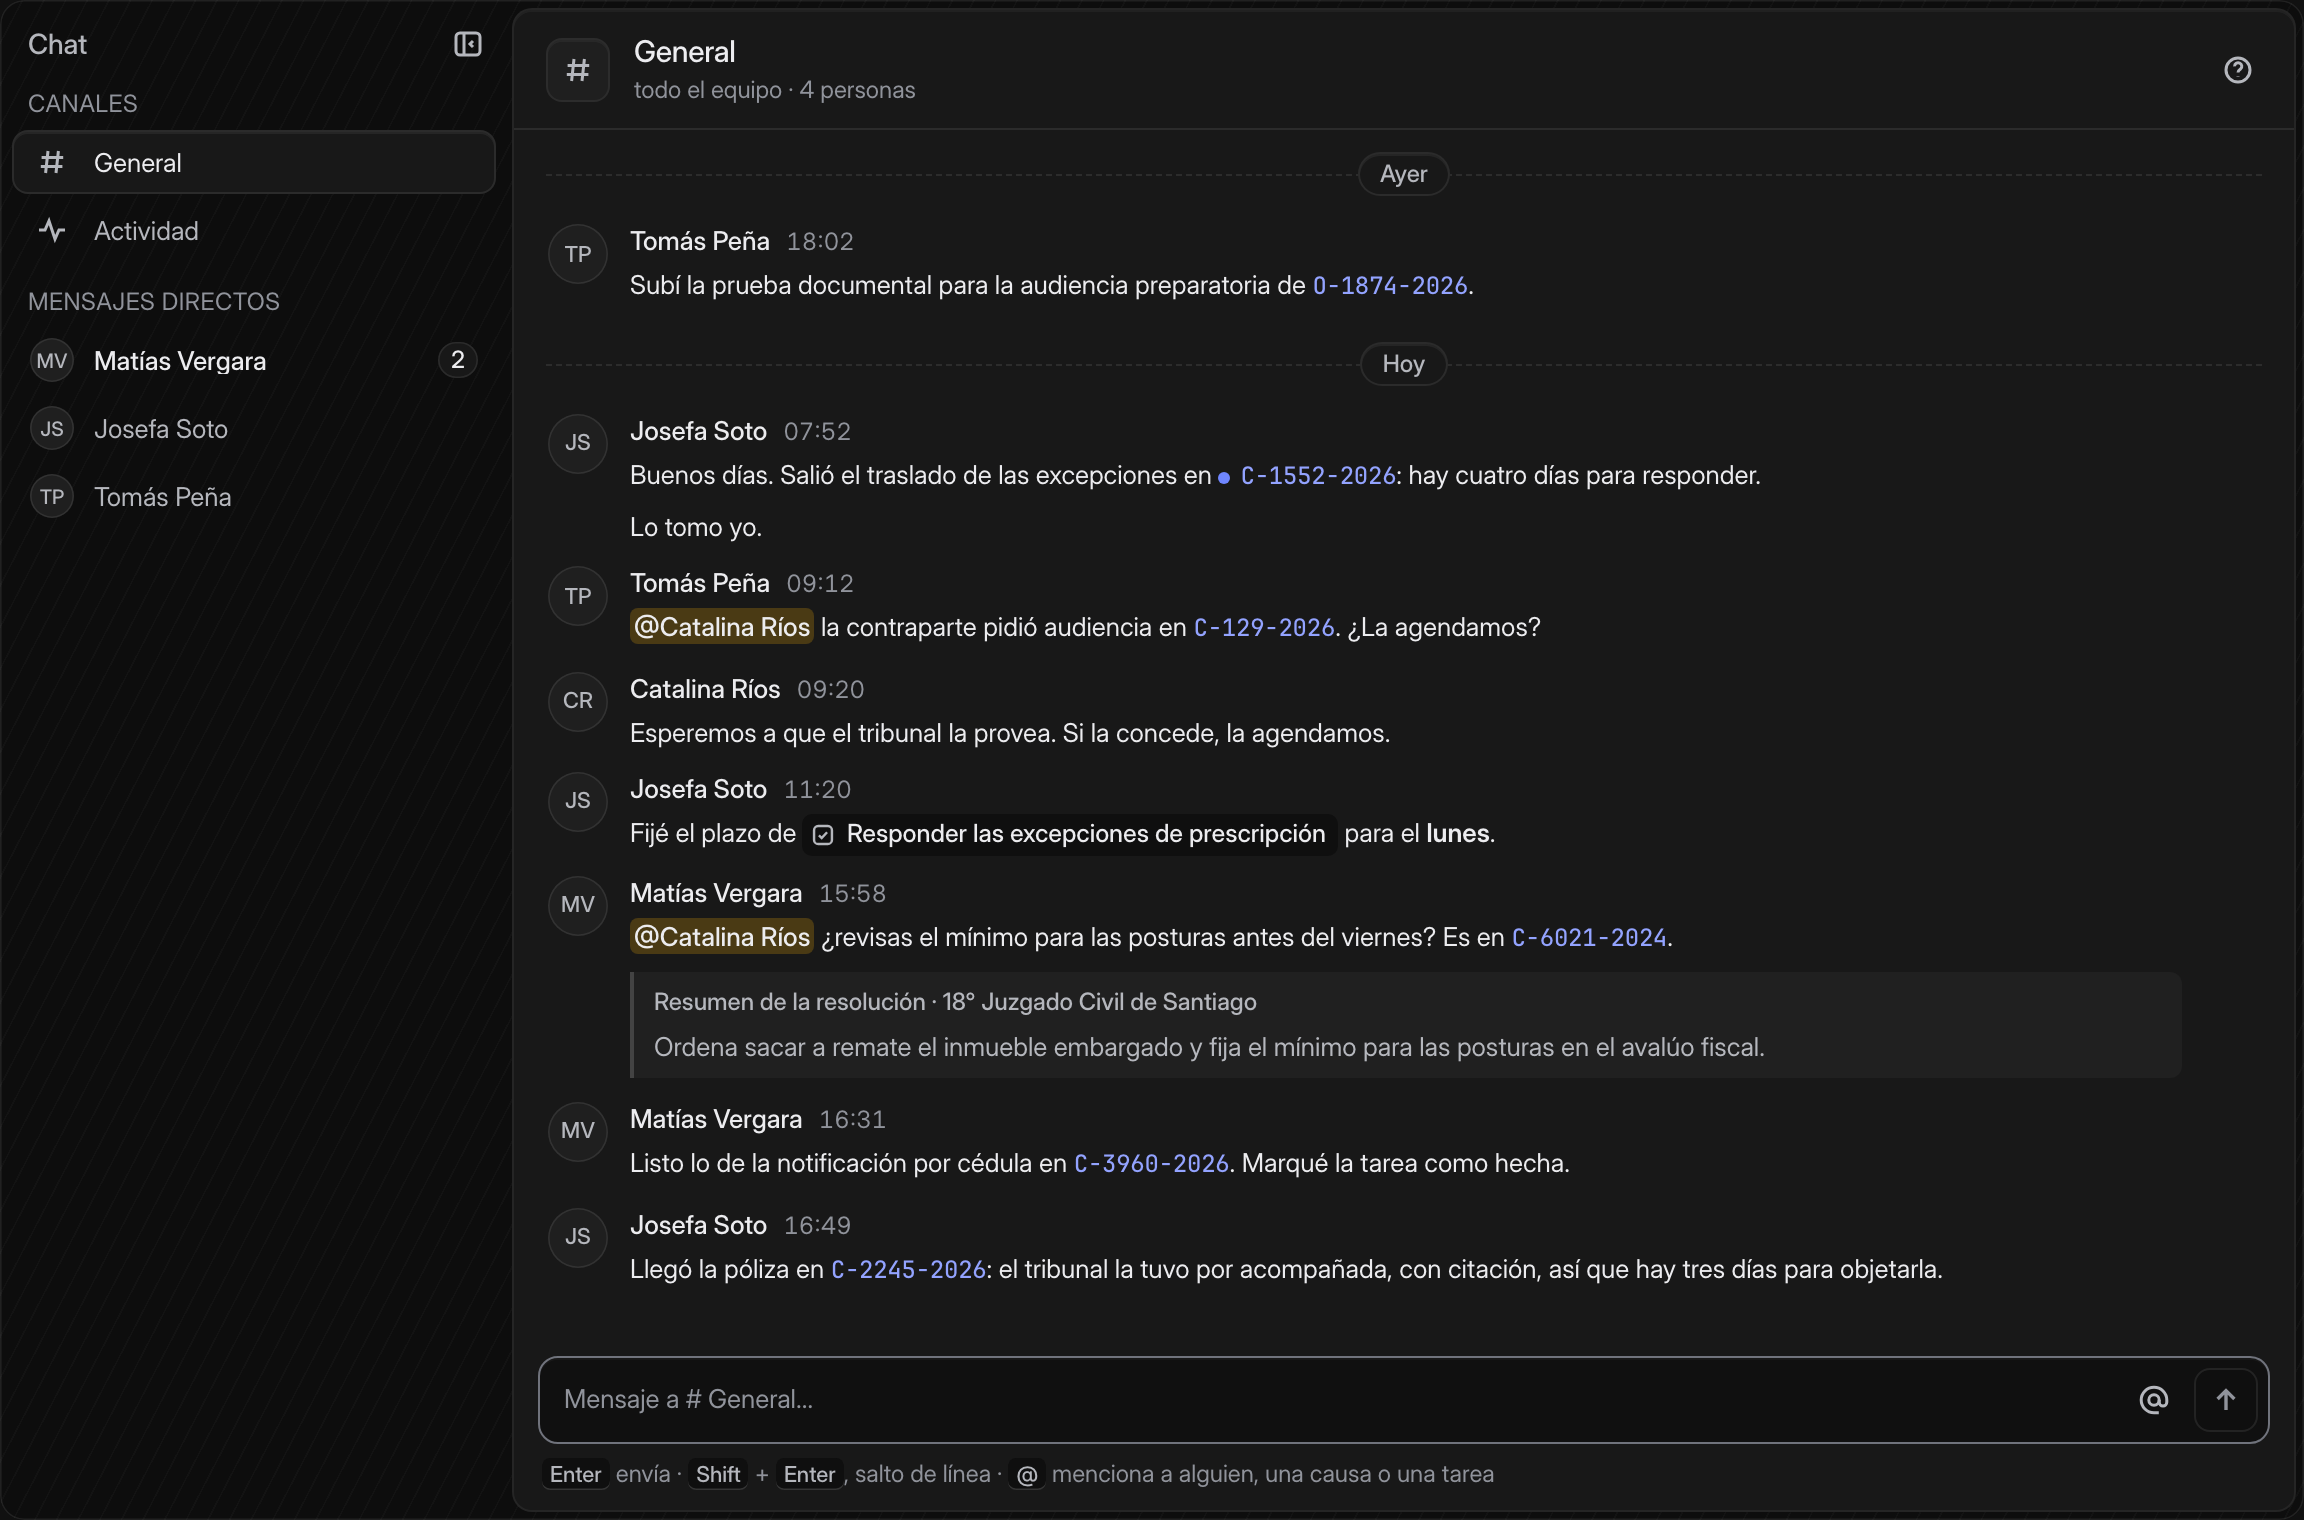Click the unread badge 2 on Matías Vergara
Image resolution: width=2304 pixels, height=1520 pixels.
coord(458,360)
